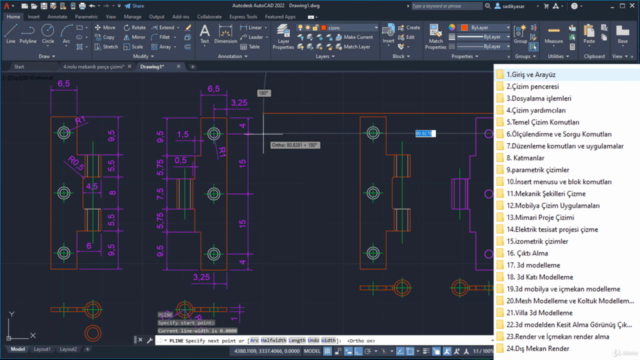Screen dimensions: 640x360
Task: Click the Group tool
Action: click(520, 34)
